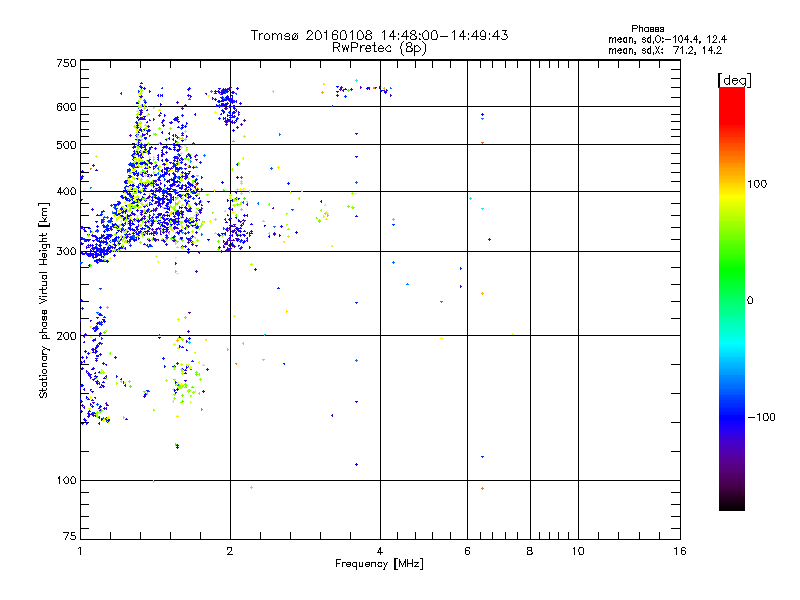This screenshot has width=800, height=600.
Task: Click the x-axis tick label '1'
Action: 80,551
